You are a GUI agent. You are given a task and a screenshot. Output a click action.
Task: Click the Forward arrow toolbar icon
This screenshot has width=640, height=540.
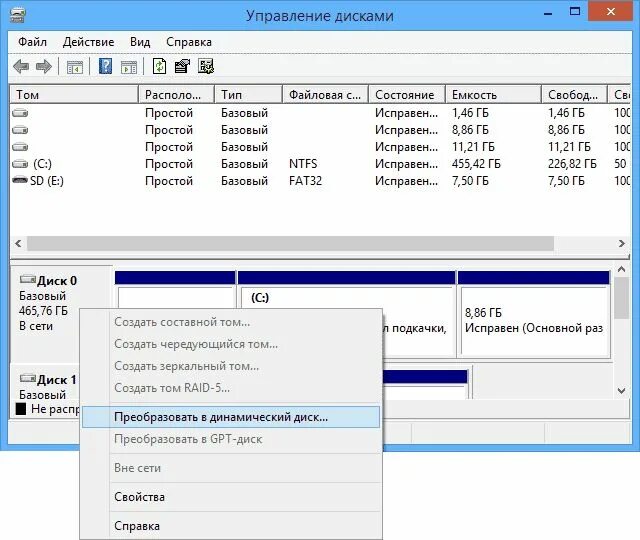[44, 66]
